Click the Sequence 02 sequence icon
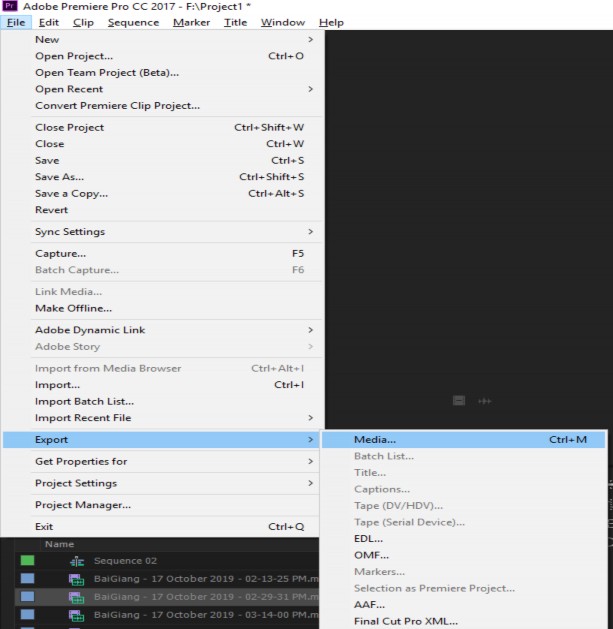The image size is (613, 629). coord(77,561)
